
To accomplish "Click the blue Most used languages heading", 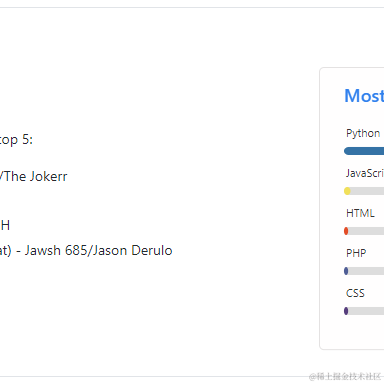I will pyautogui.click(x=364, y=96).
